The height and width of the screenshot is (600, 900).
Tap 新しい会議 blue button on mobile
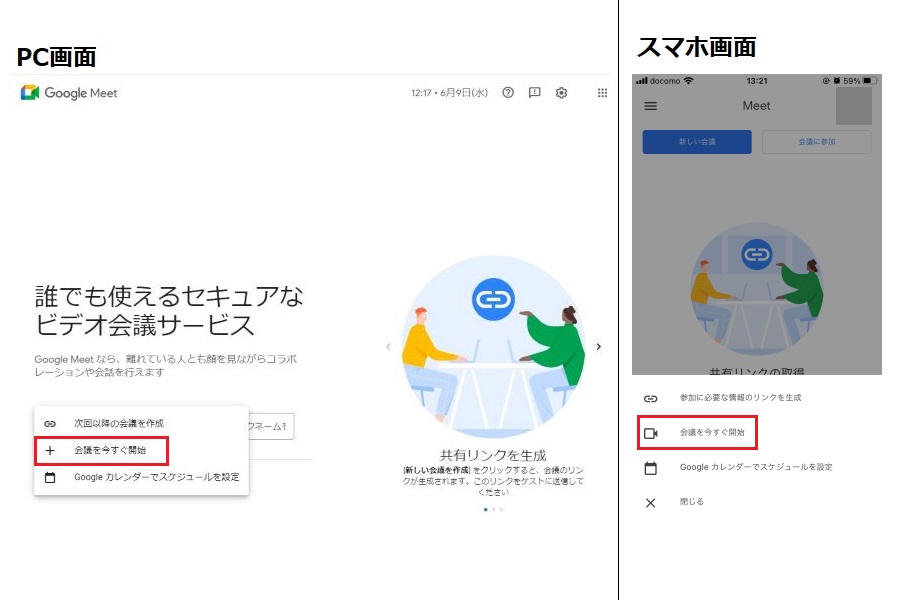point(697,142)
